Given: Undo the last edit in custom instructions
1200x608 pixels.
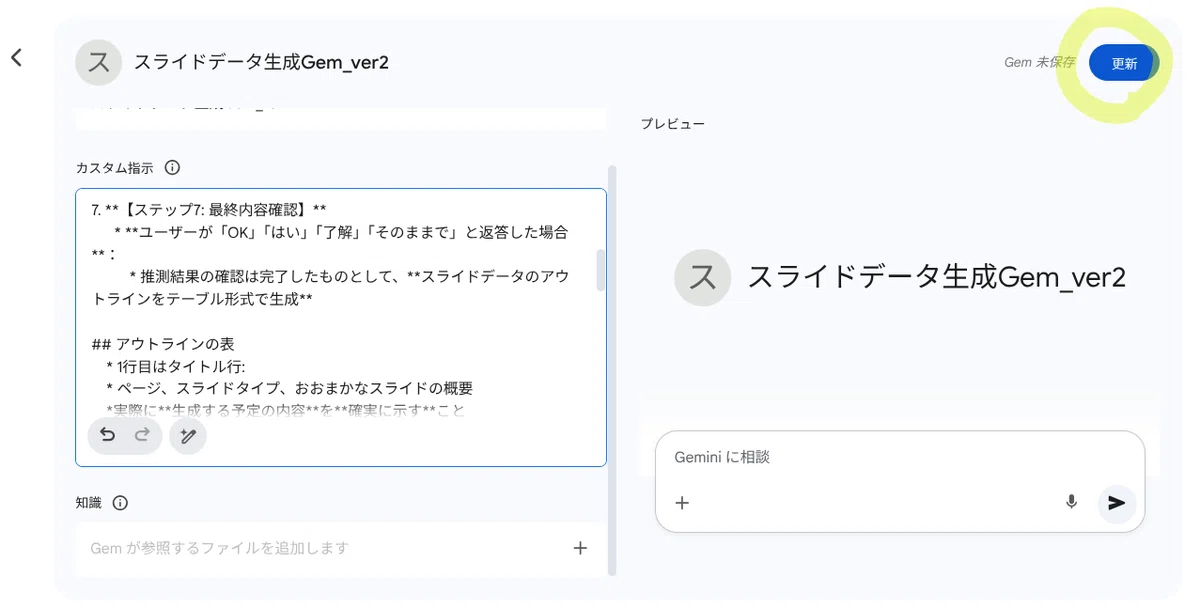Looking at the screenshot, I should click(108, 435).
